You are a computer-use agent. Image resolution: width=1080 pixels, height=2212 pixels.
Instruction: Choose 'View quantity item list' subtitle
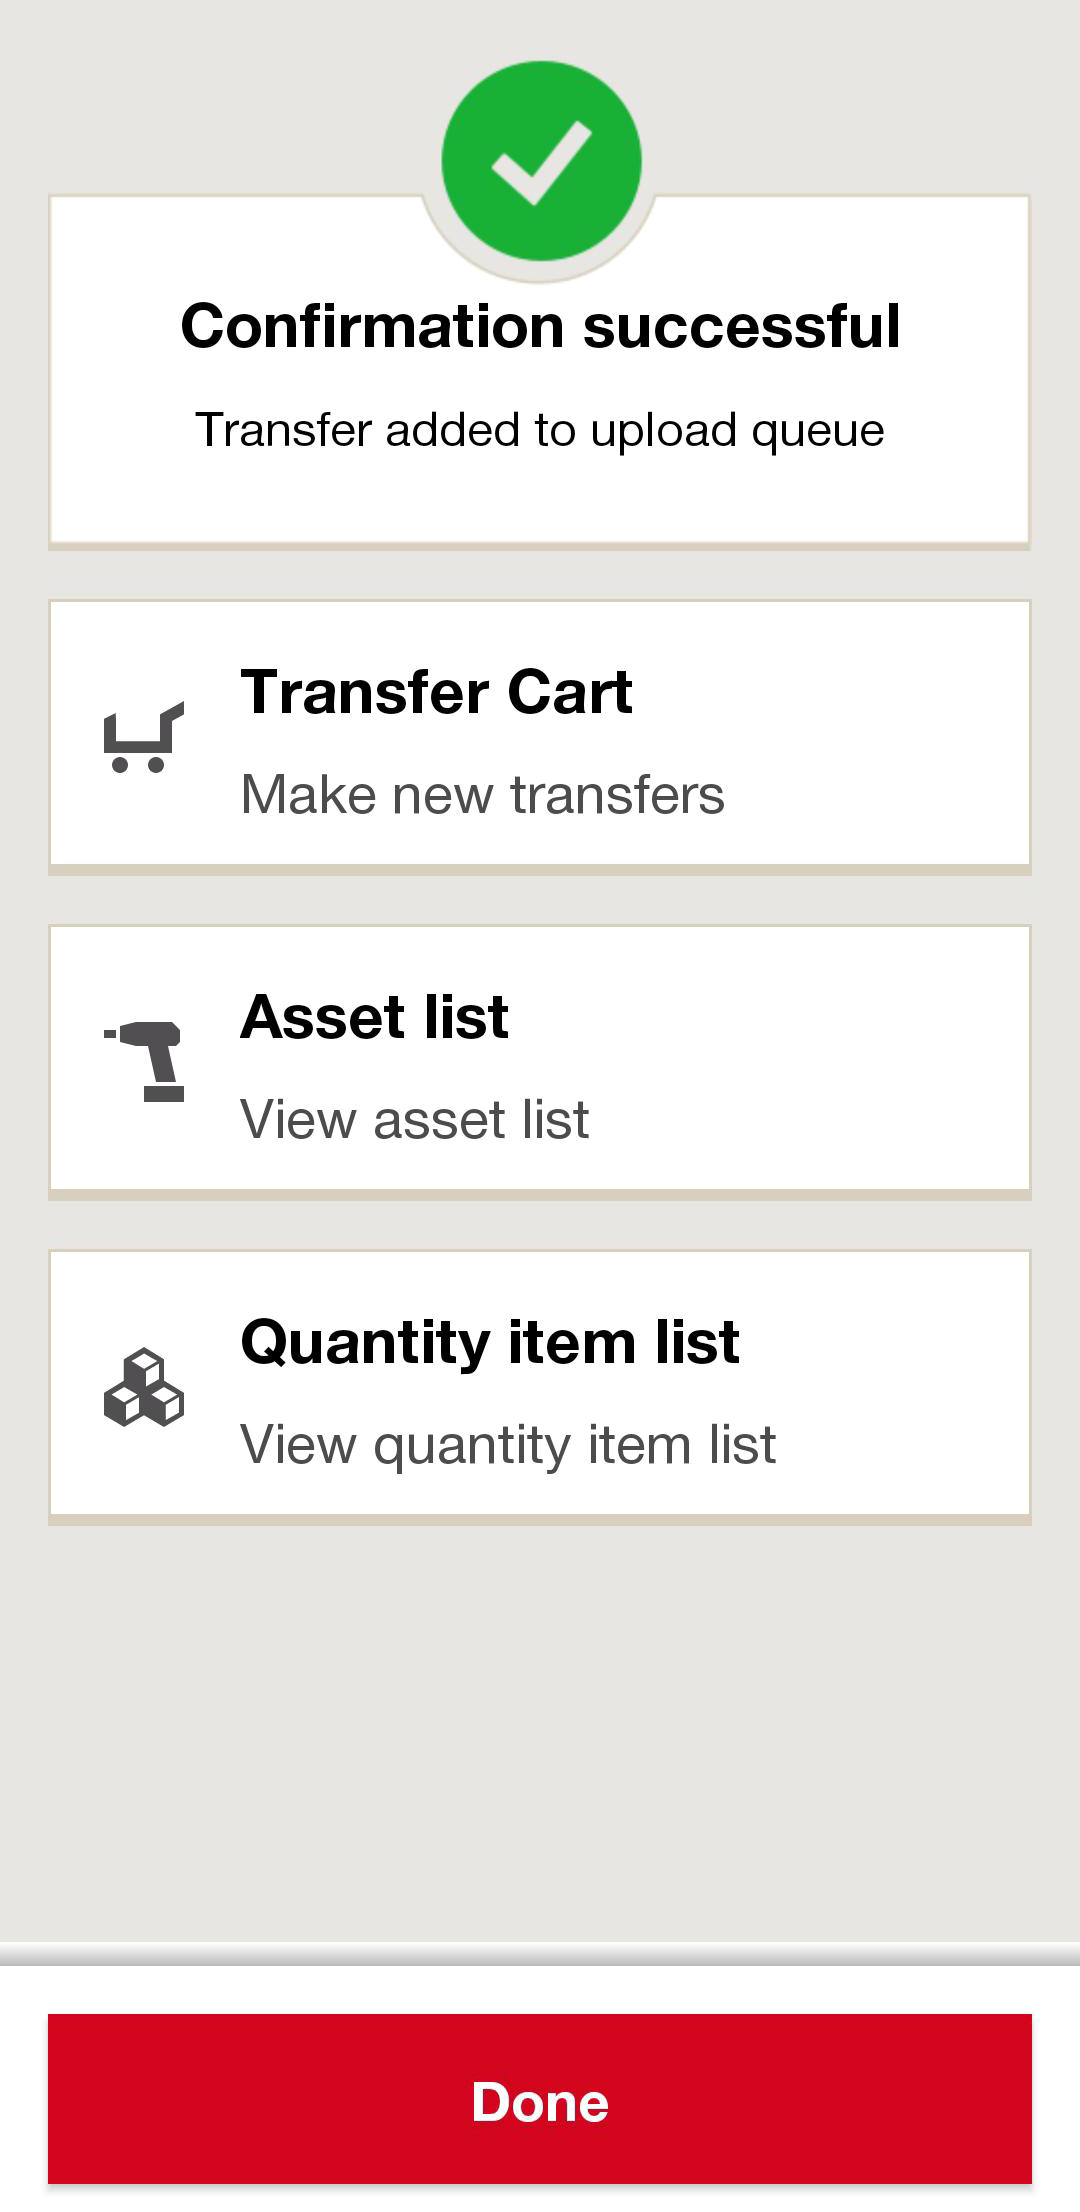[x=508, y=1445]
